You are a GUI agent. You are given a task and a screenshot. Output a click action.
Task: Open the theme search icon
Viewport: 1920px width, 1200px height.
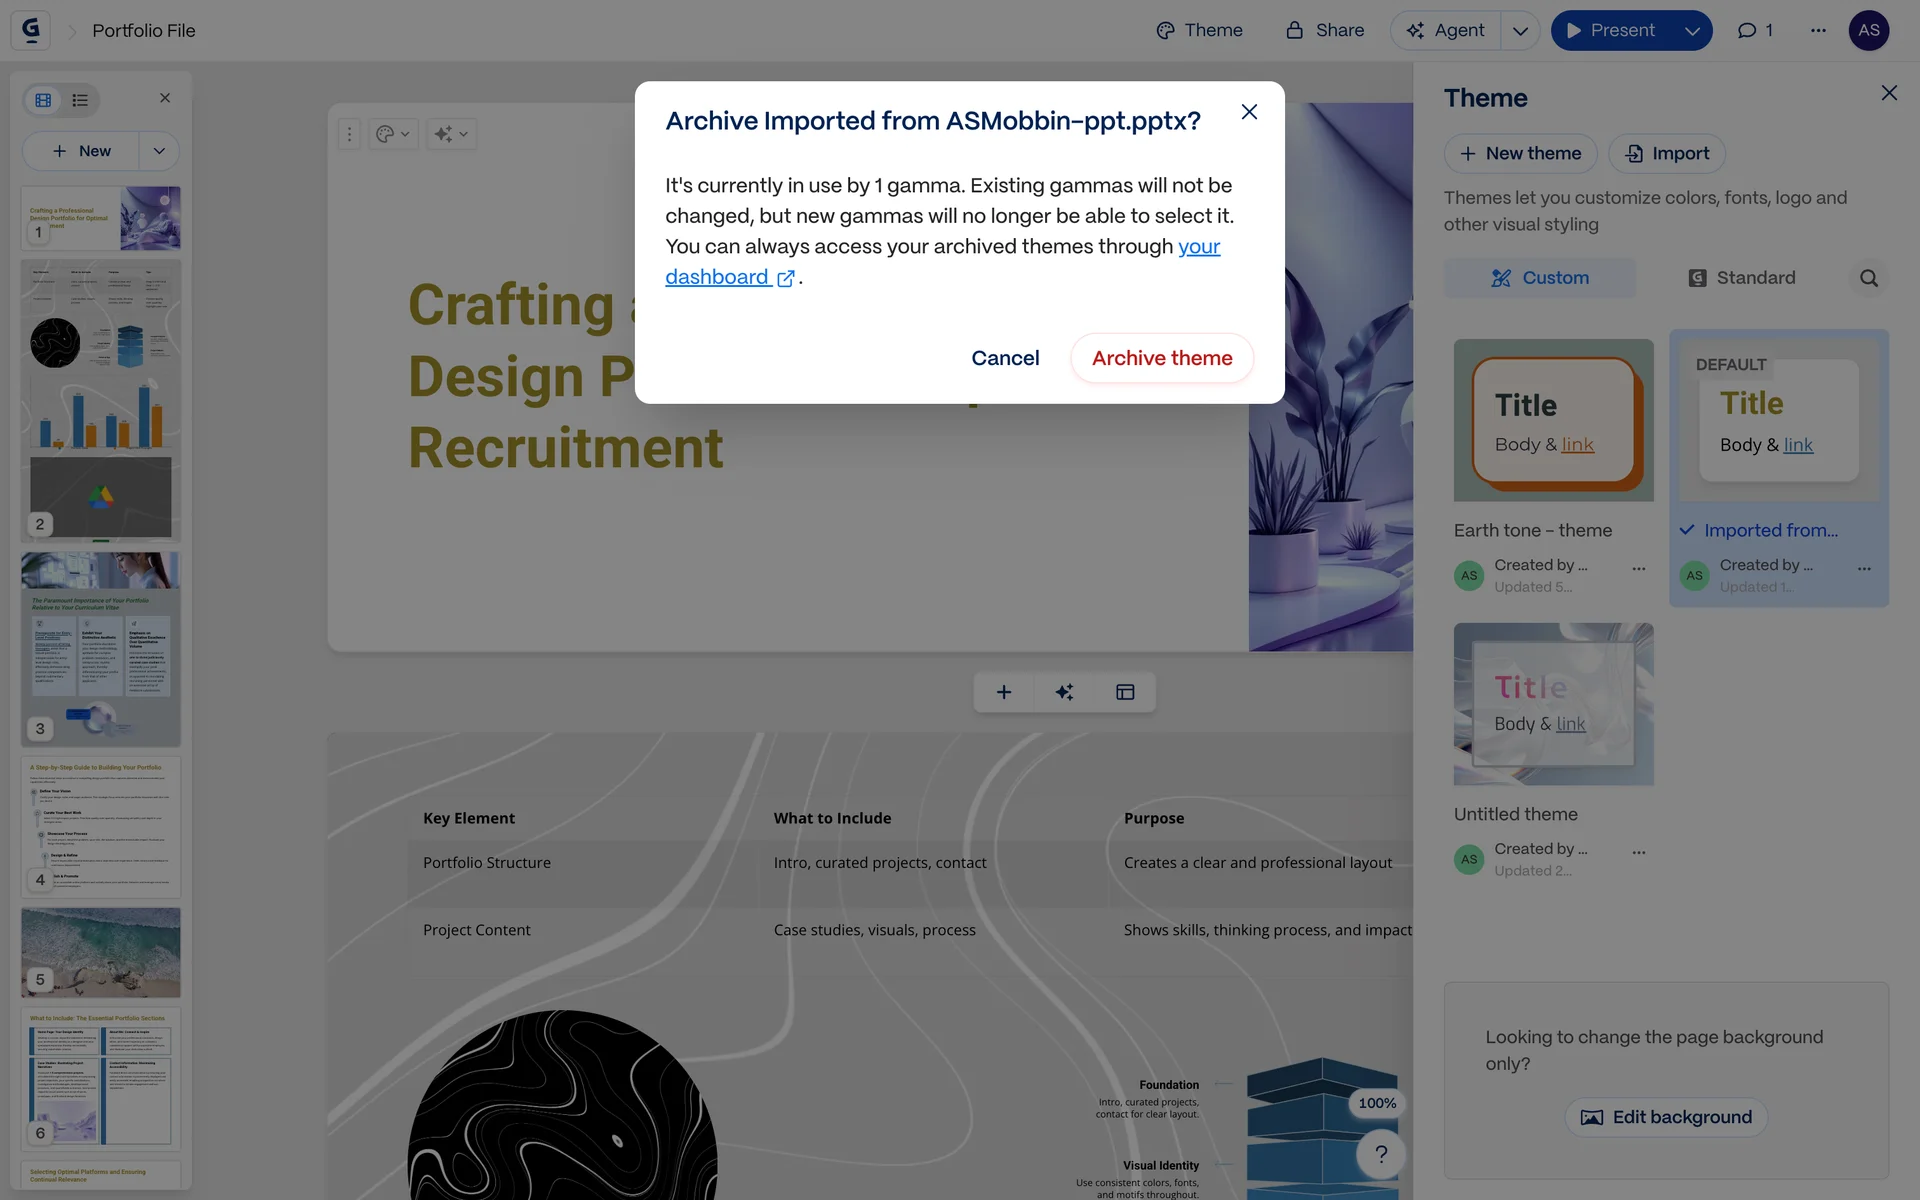coord(1868,278)
